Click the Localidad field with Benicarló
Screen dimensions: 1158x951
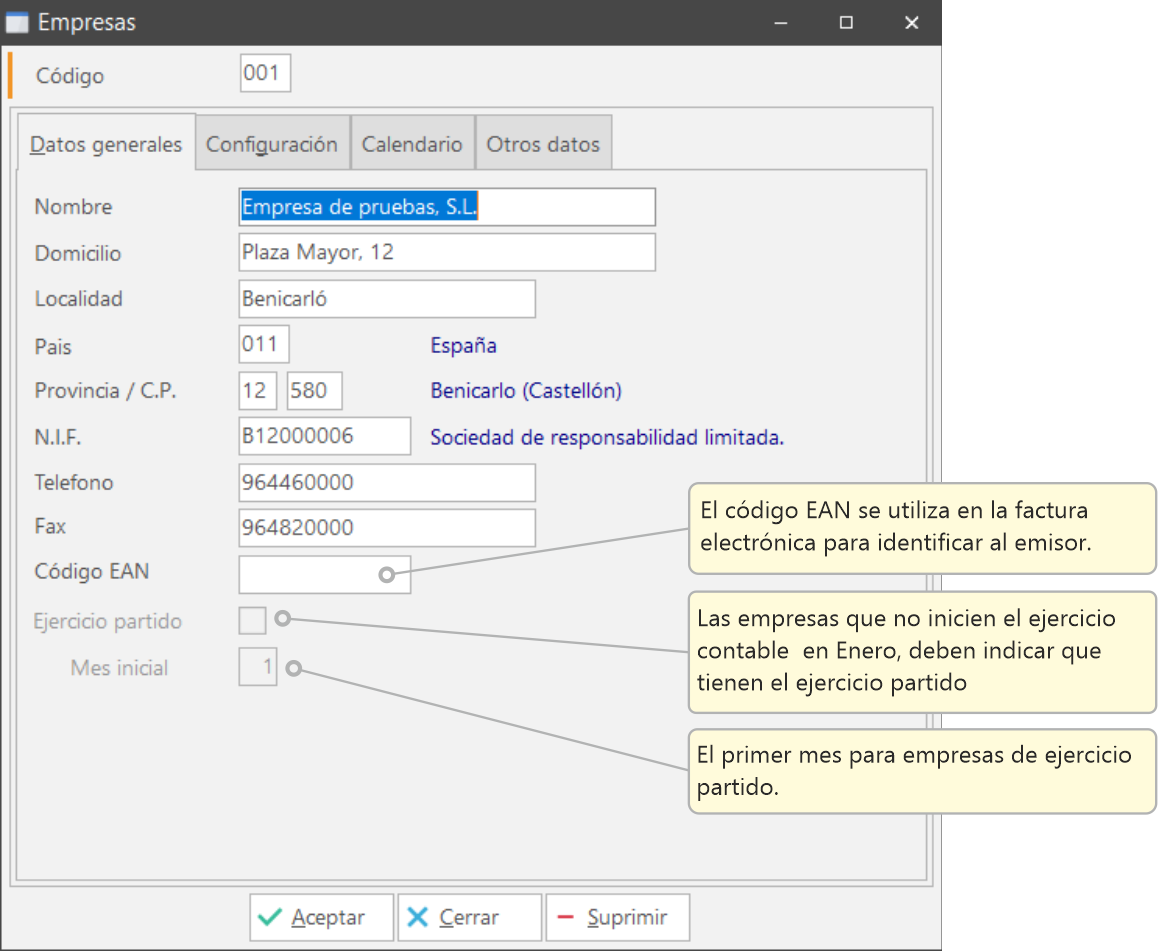pos(387,299)
